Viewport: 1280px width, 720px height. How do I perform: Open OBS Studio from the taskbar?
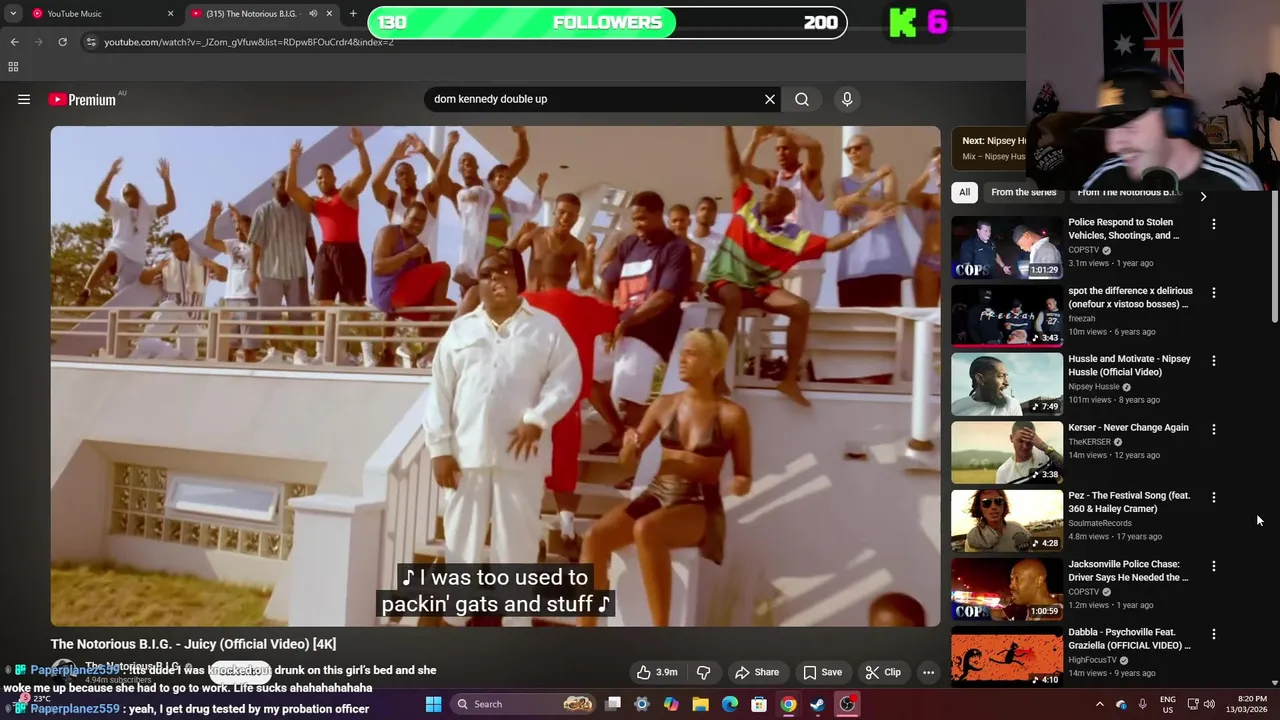point(847,704)
